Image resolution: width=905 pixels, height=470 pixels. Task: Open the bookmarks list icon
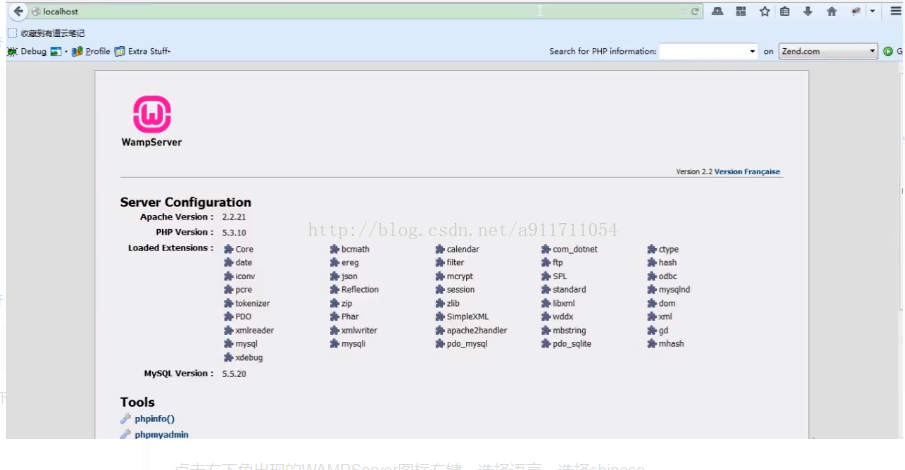(x=784, y=11)
